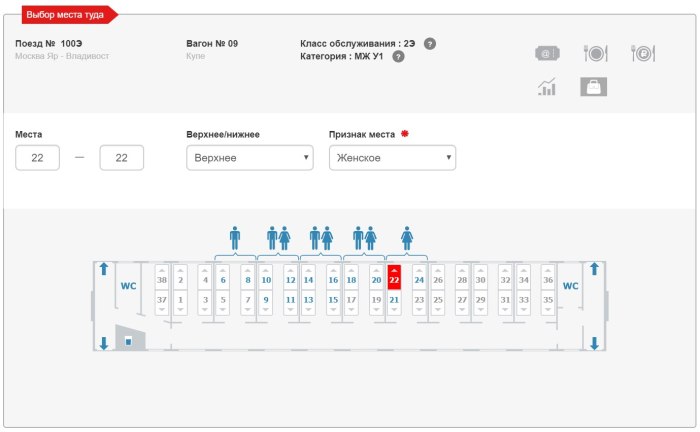
Task: Click unavailable seat 36
Action: coord(548,277)
